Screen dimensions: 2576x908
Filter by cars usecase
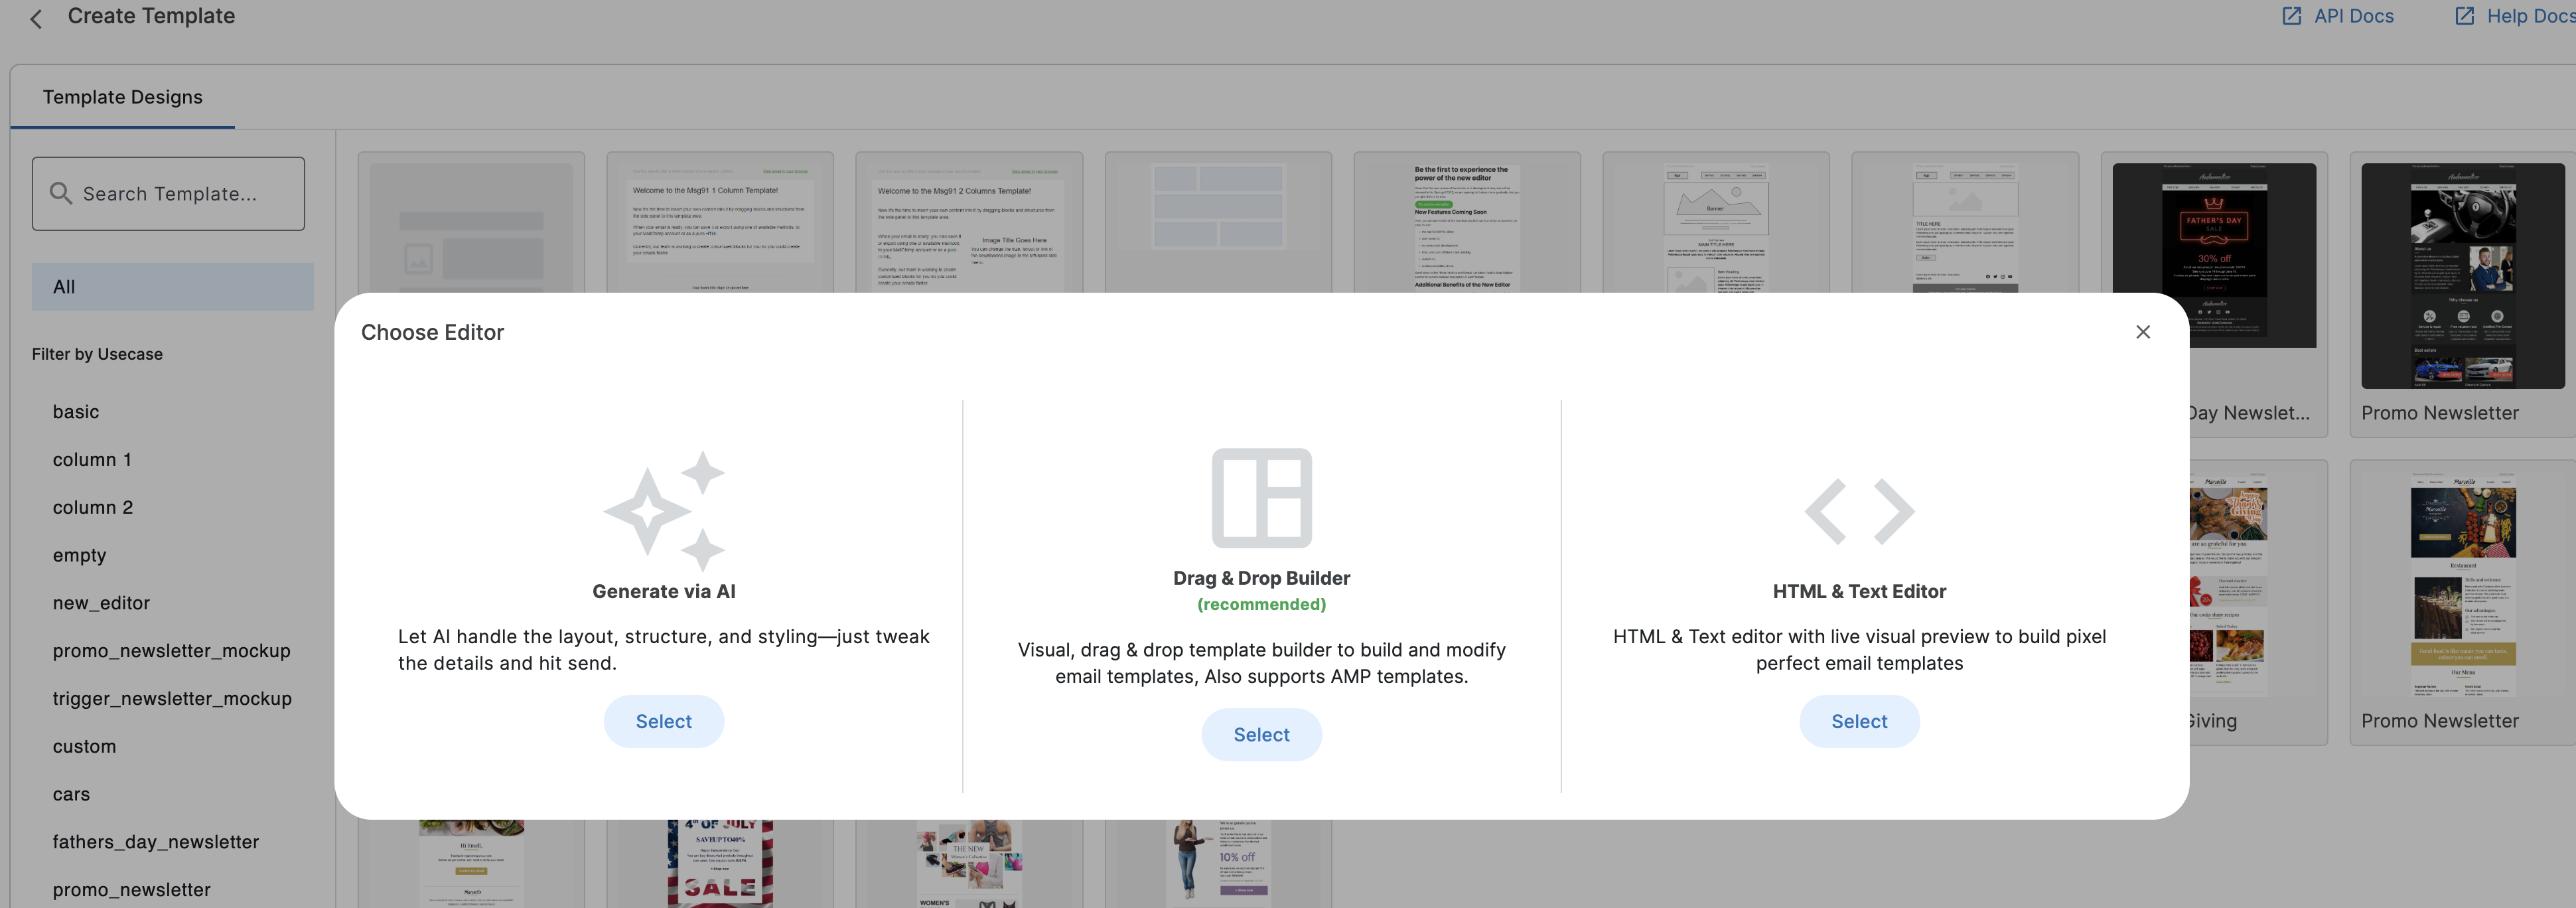pyautogui.click(x=71, y=794)
